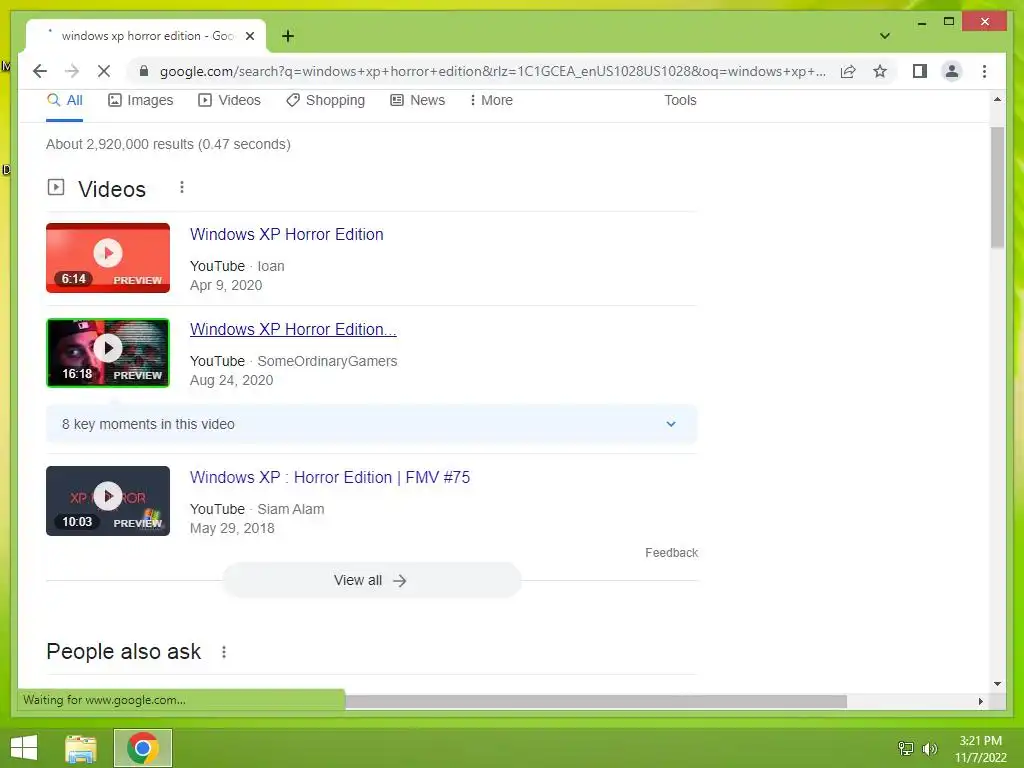Open File Explorer from the taskbar
This screenshot has width=1024, height=768.
click(x=81, y=748)
